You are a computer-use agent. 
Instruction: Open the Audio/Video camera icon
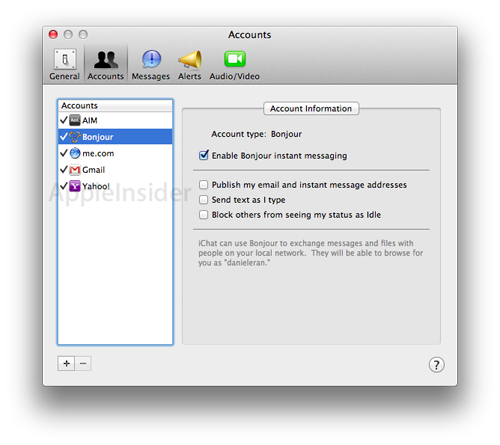coord(235,59)
